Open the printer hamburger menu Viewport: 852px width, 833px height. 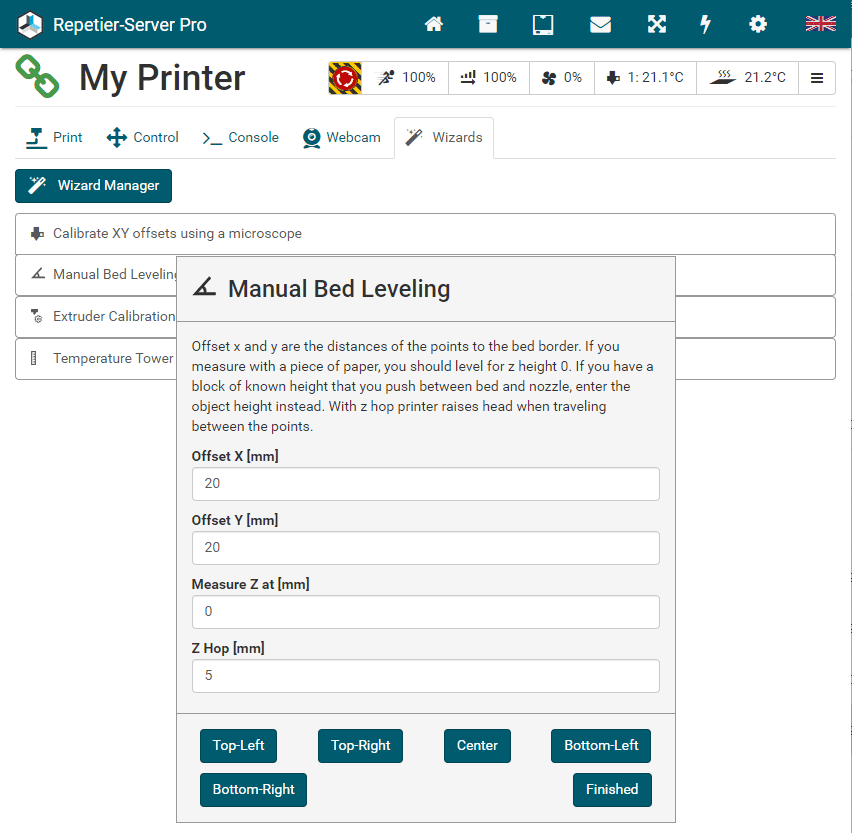[817, 78]
